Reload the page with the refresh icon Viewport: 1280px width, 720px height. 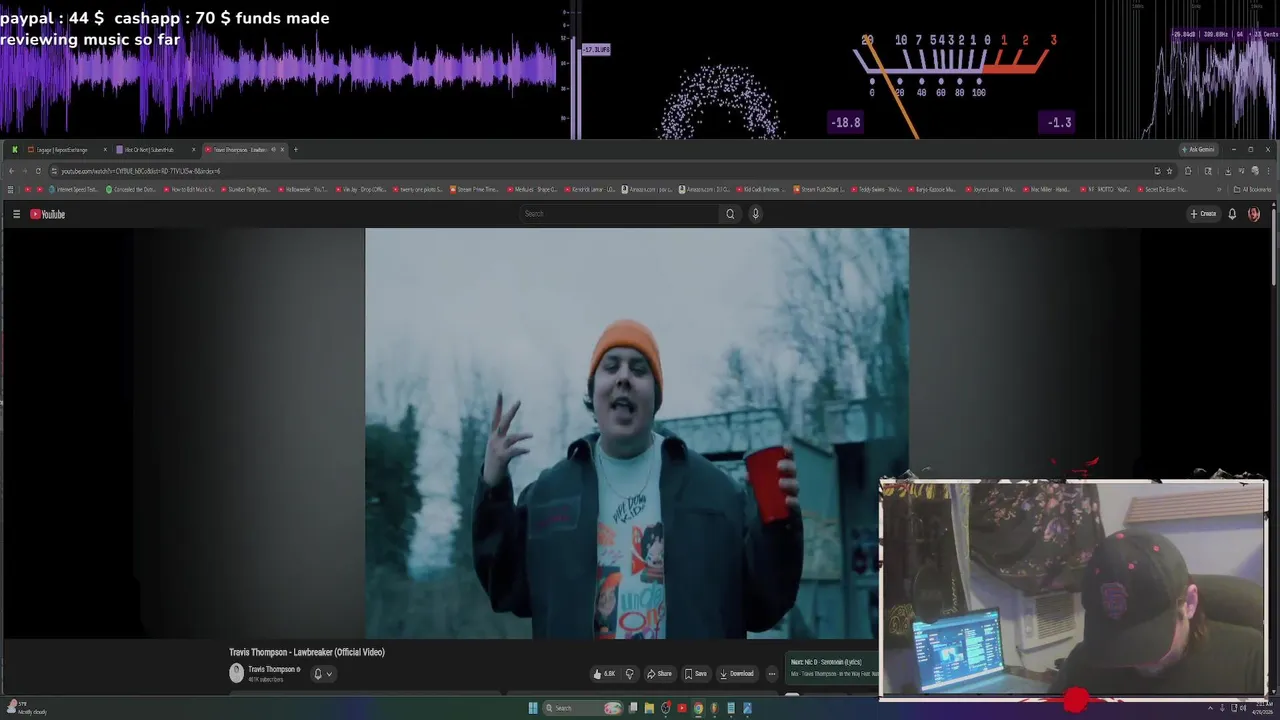(x=38, y=171)
